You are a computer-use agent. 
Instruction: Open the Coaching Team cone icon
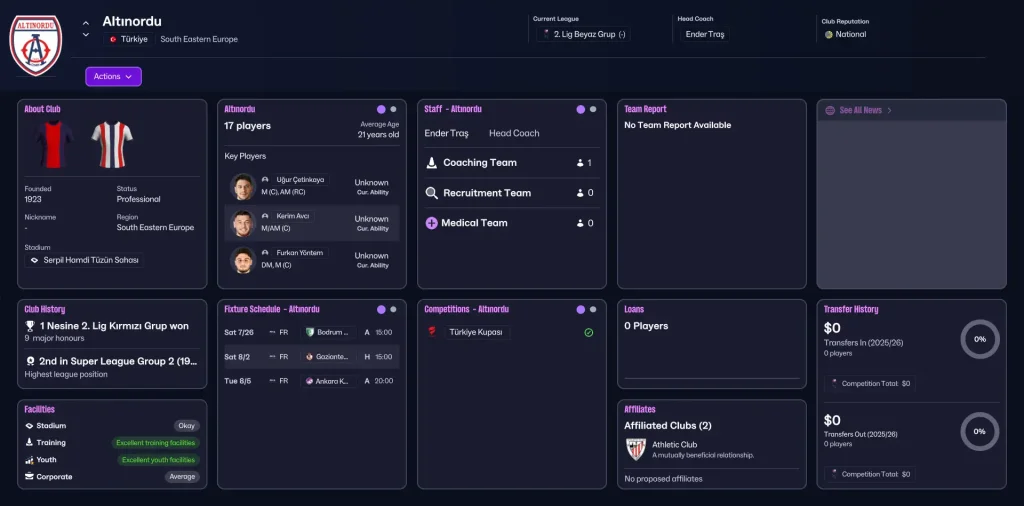pos(432,163)
